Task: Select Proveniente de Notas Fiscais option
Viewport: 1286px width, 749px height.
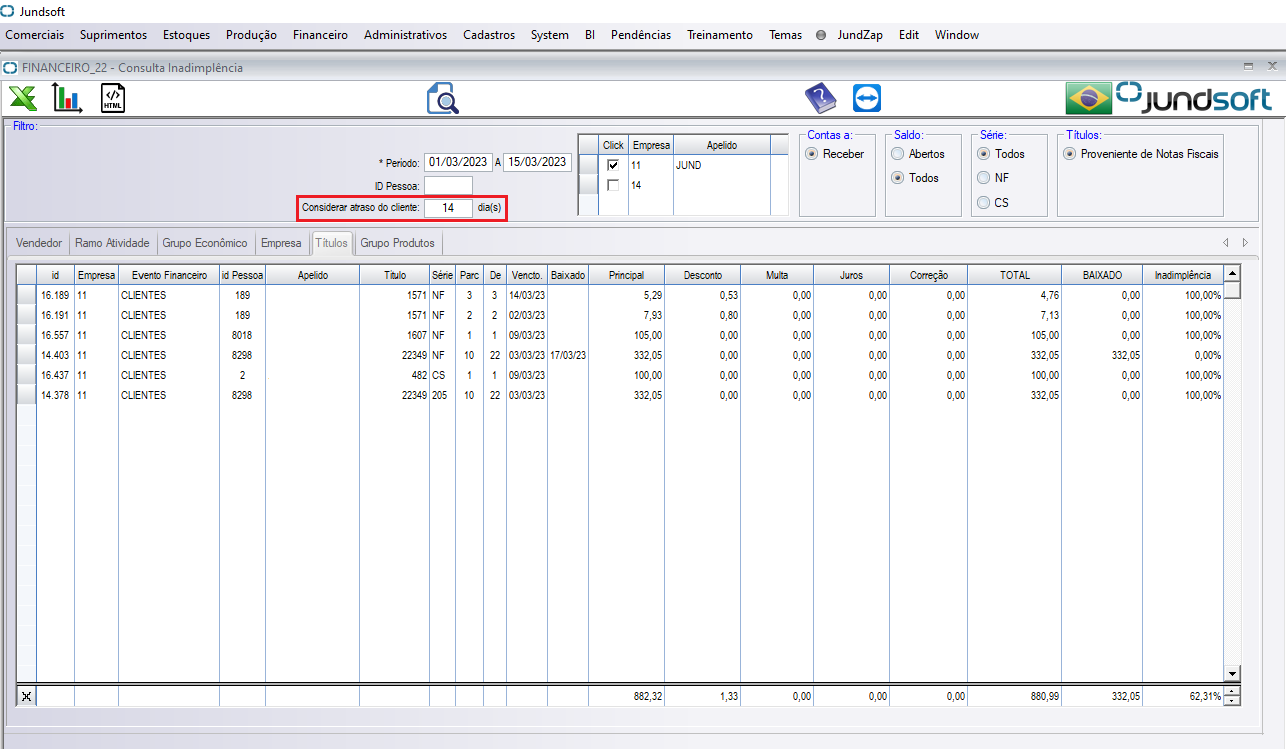Action: click(1070, 154)
